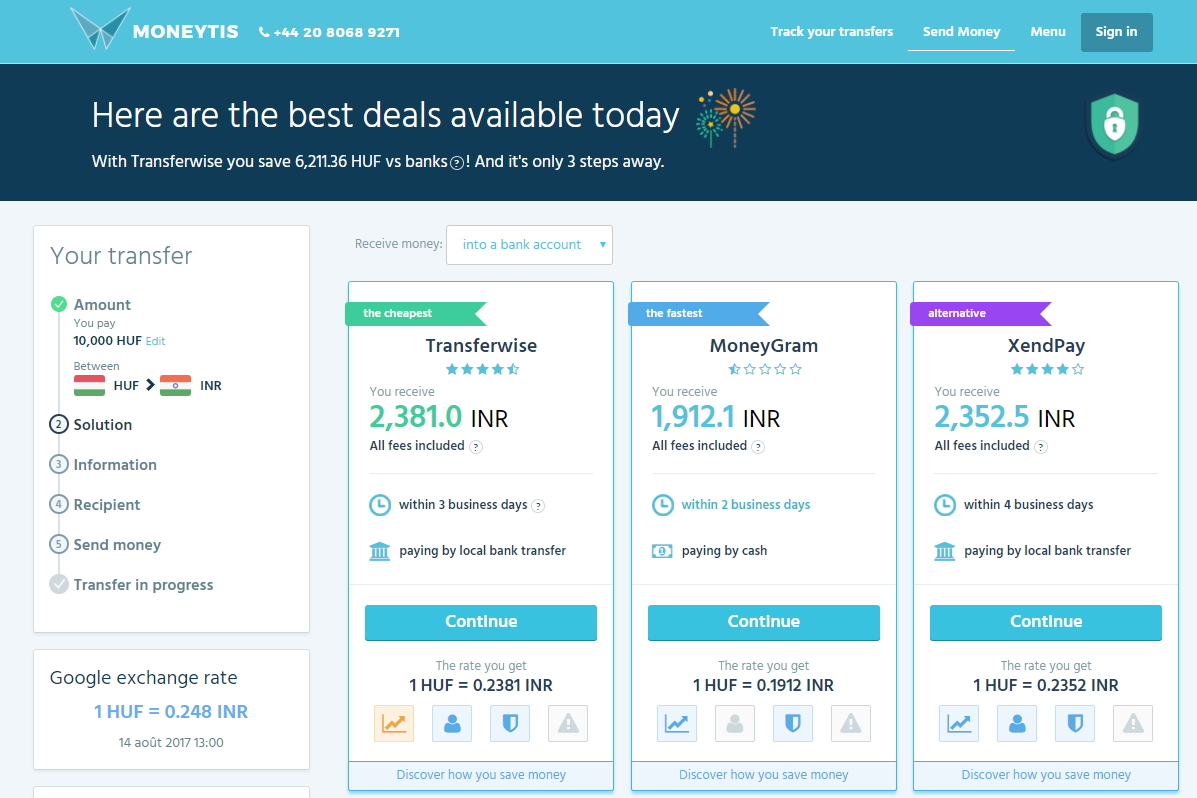This screenshot has height=798, width=1197.
Task: Click 'the fastest' ribbon label
Action: point(674,313)
